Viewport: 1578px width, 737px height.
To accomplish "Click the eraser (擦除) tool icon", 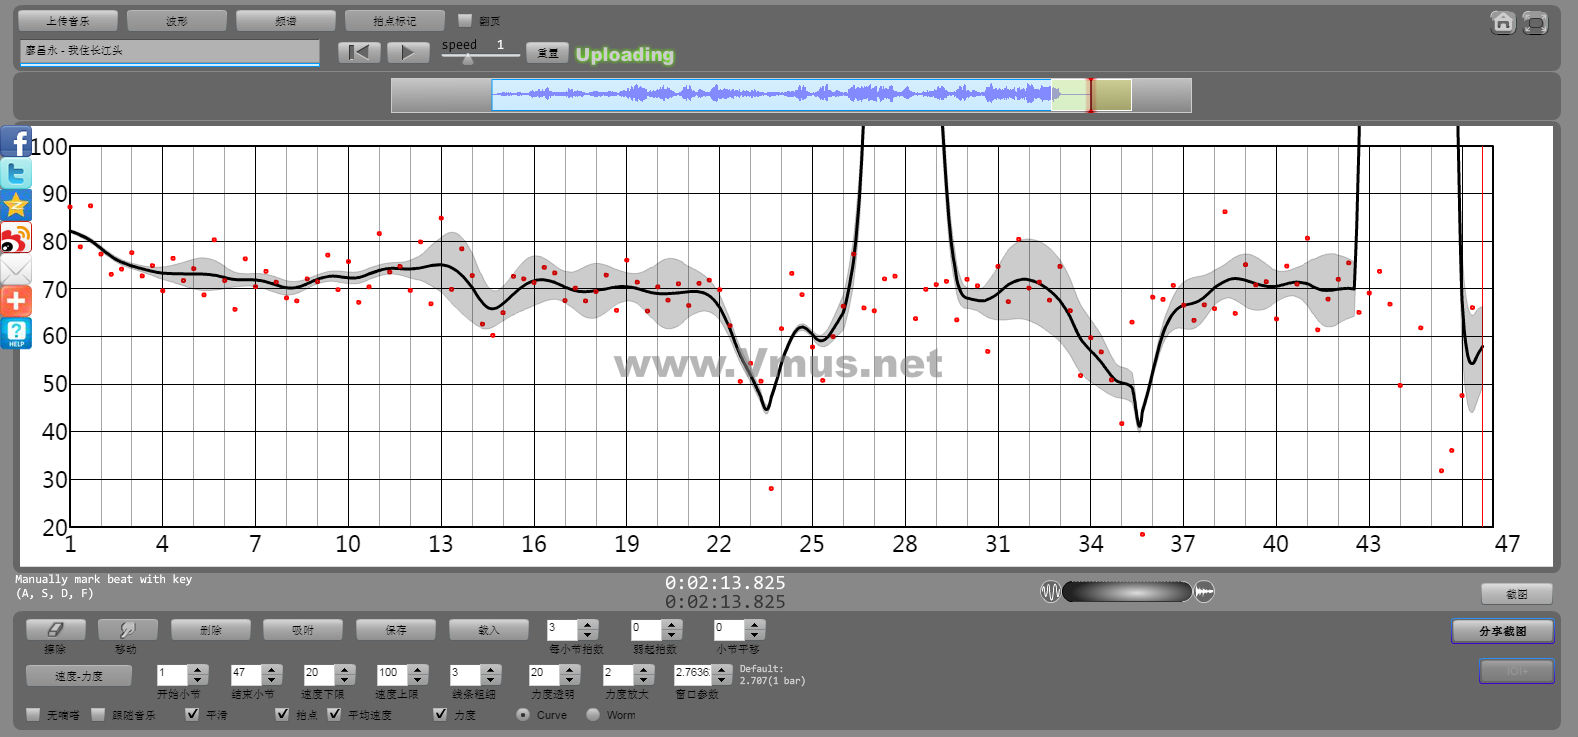I will tap(56, 630).
